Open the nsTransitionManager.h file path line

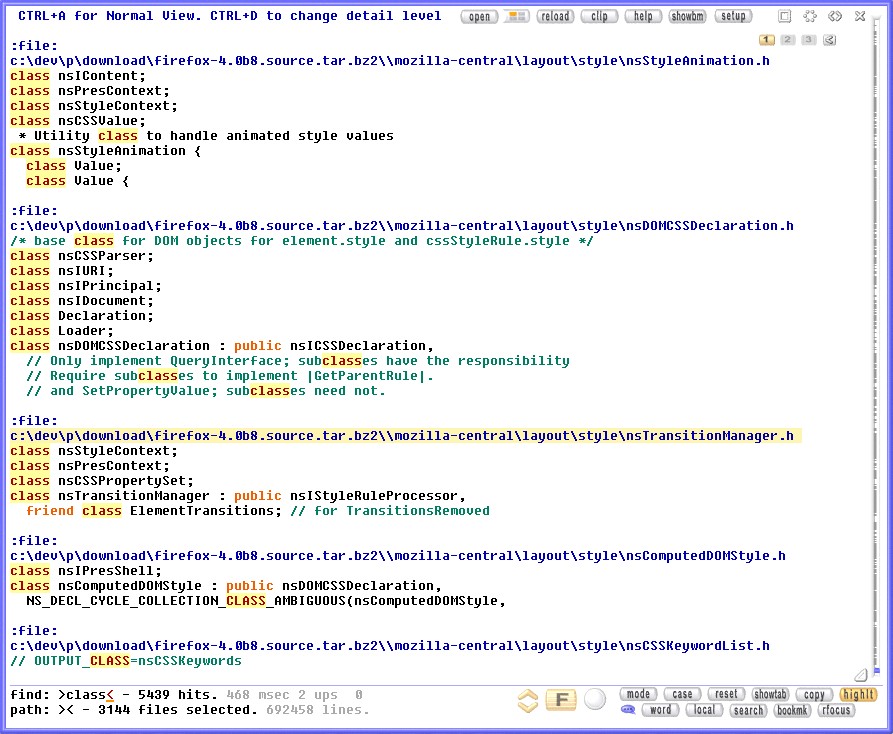click(402, 436)
